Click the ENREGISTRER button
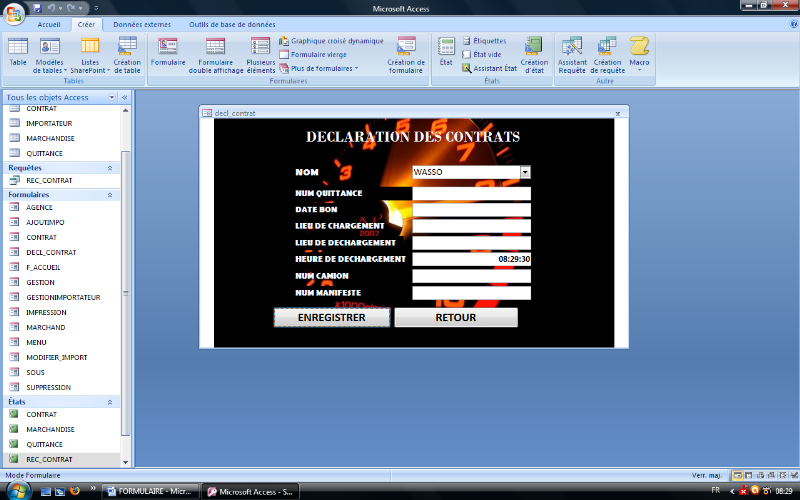 tap(332, 317)
